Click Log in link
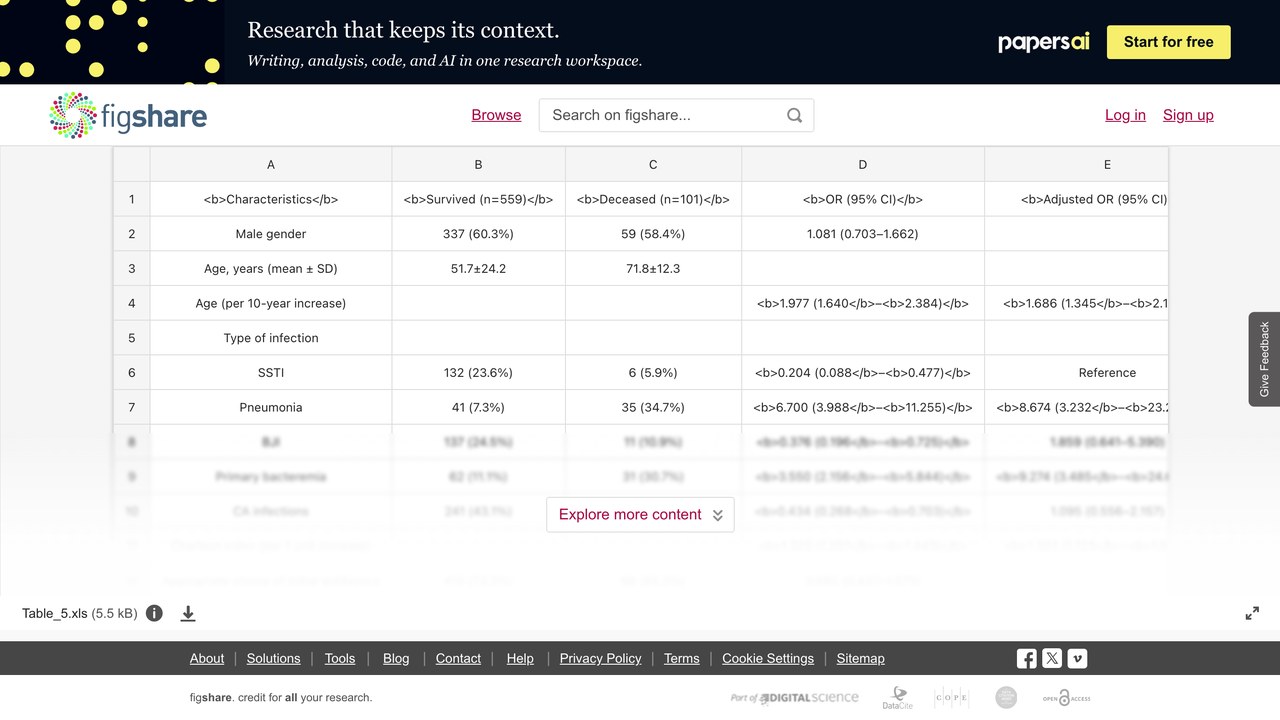The height and width of the screenshot is (720, 1280). pos(1125,115)
